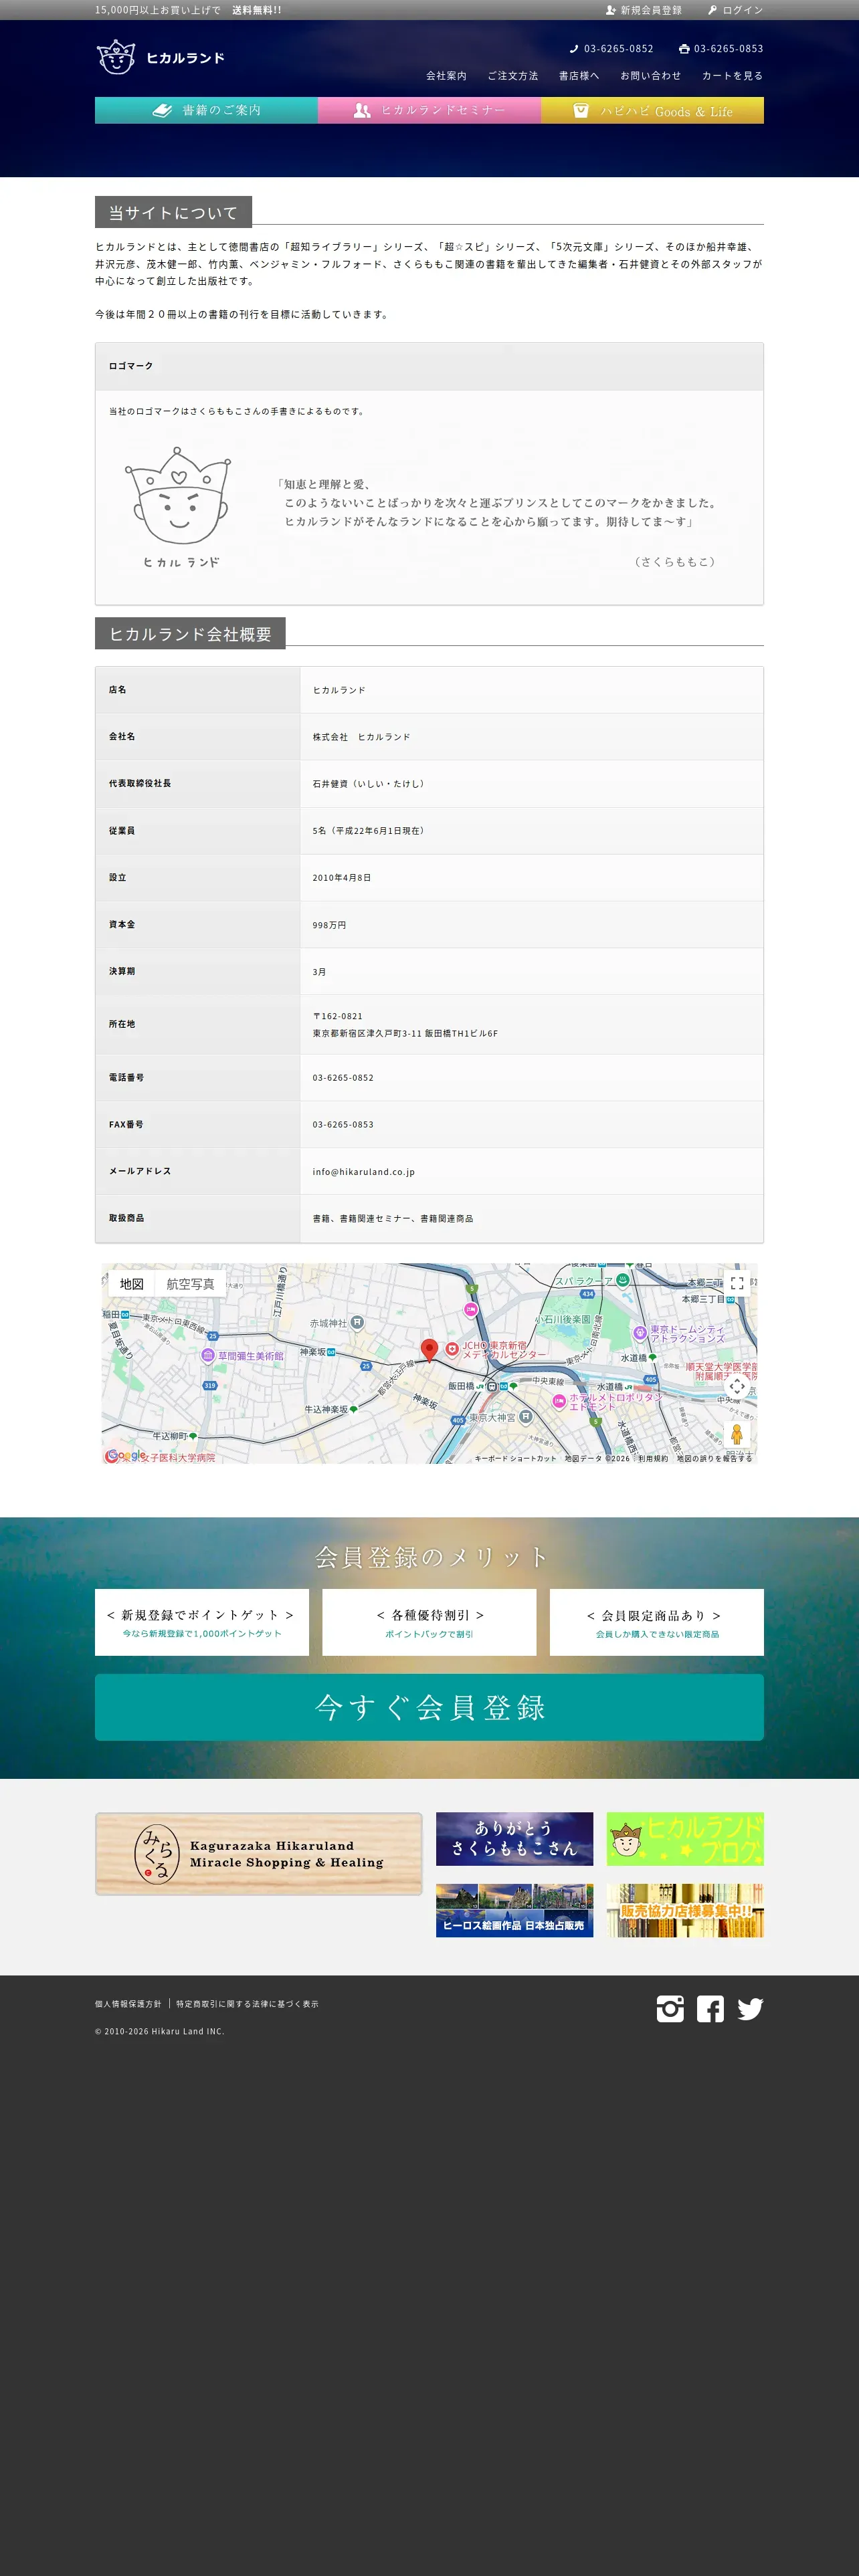Select the ヒカルランドセミナー tab
Image resolution: width=859 pixels, height=2576 pixels.
pos(429,110)
